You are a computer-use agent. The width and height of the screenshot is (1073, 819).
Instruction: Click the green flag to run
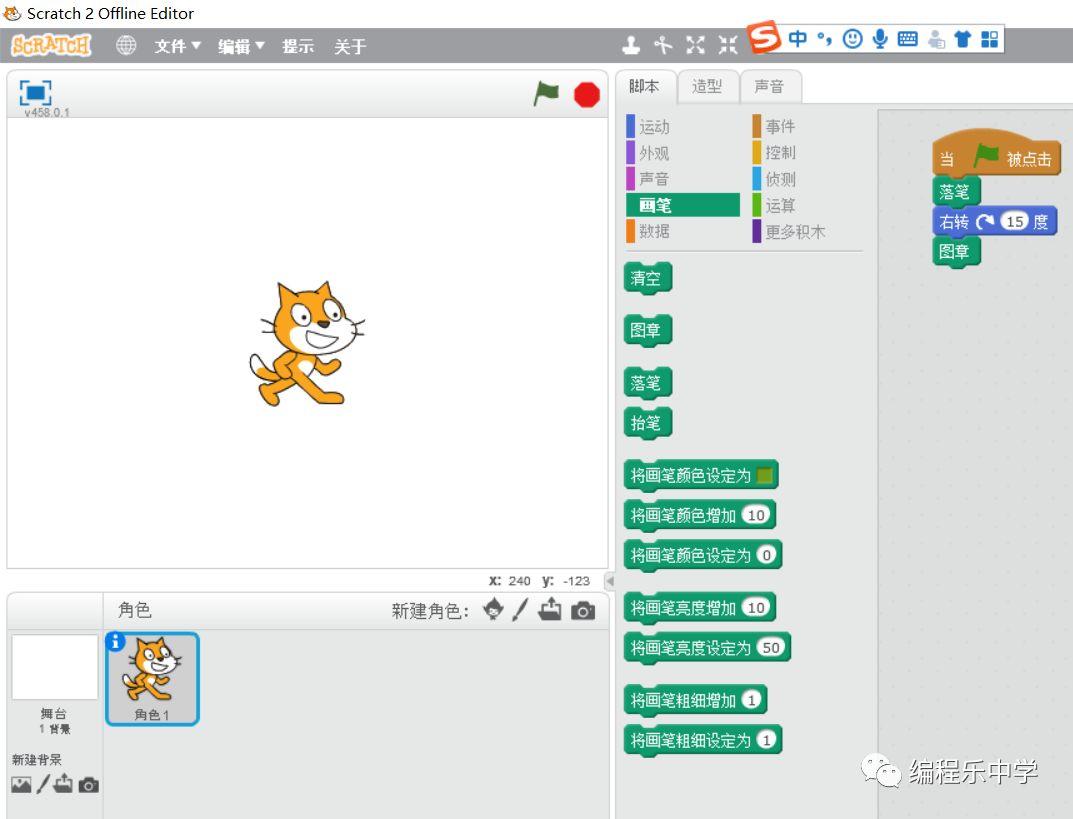tap(546, 94)
